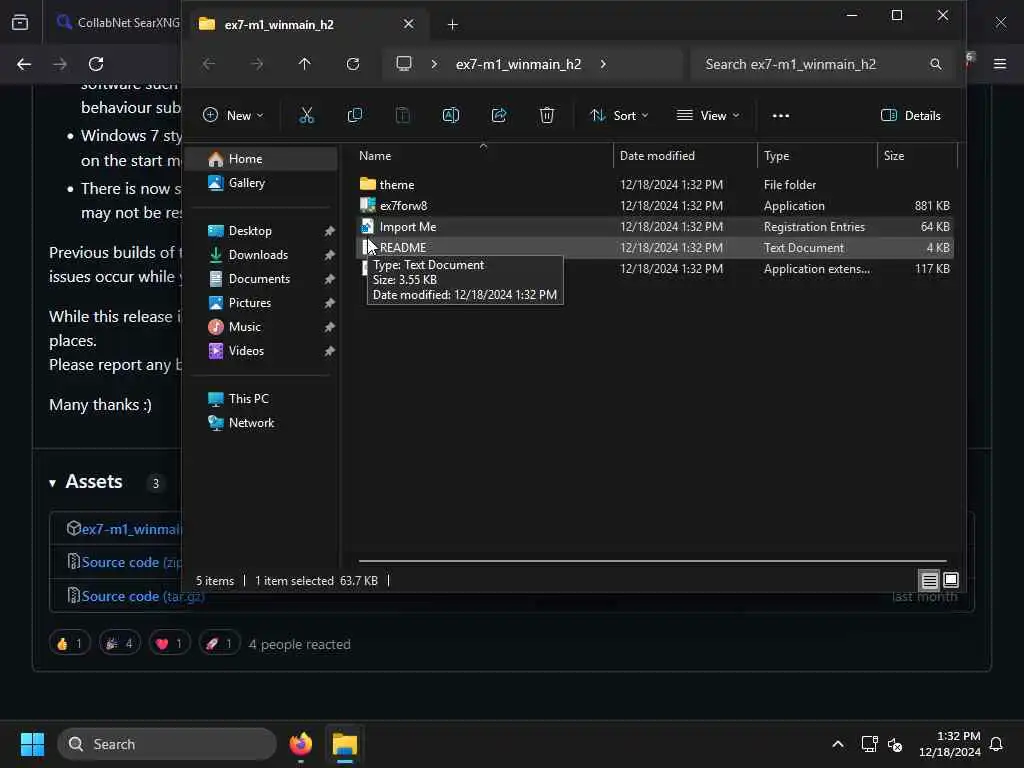Click the horizontal scrollbar in file list
Screen dimensions: 1024x768
(652, 560)
